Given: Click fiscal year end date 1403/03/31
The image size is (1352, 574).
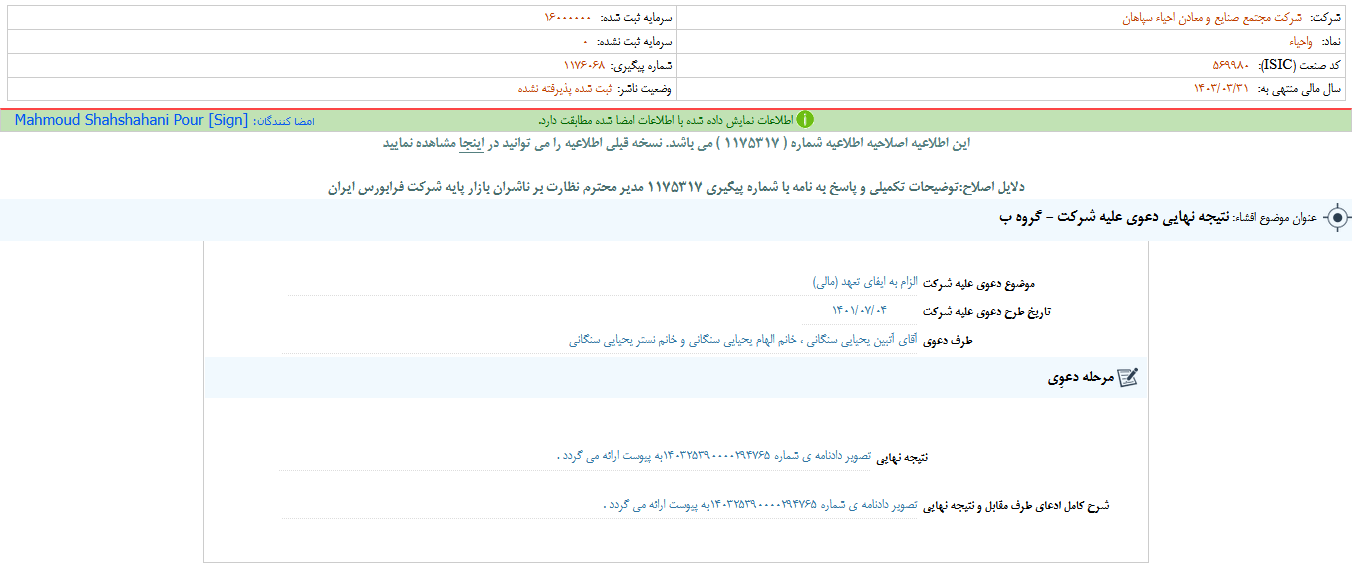Looking at the screenshot, I should [1221, 89].
